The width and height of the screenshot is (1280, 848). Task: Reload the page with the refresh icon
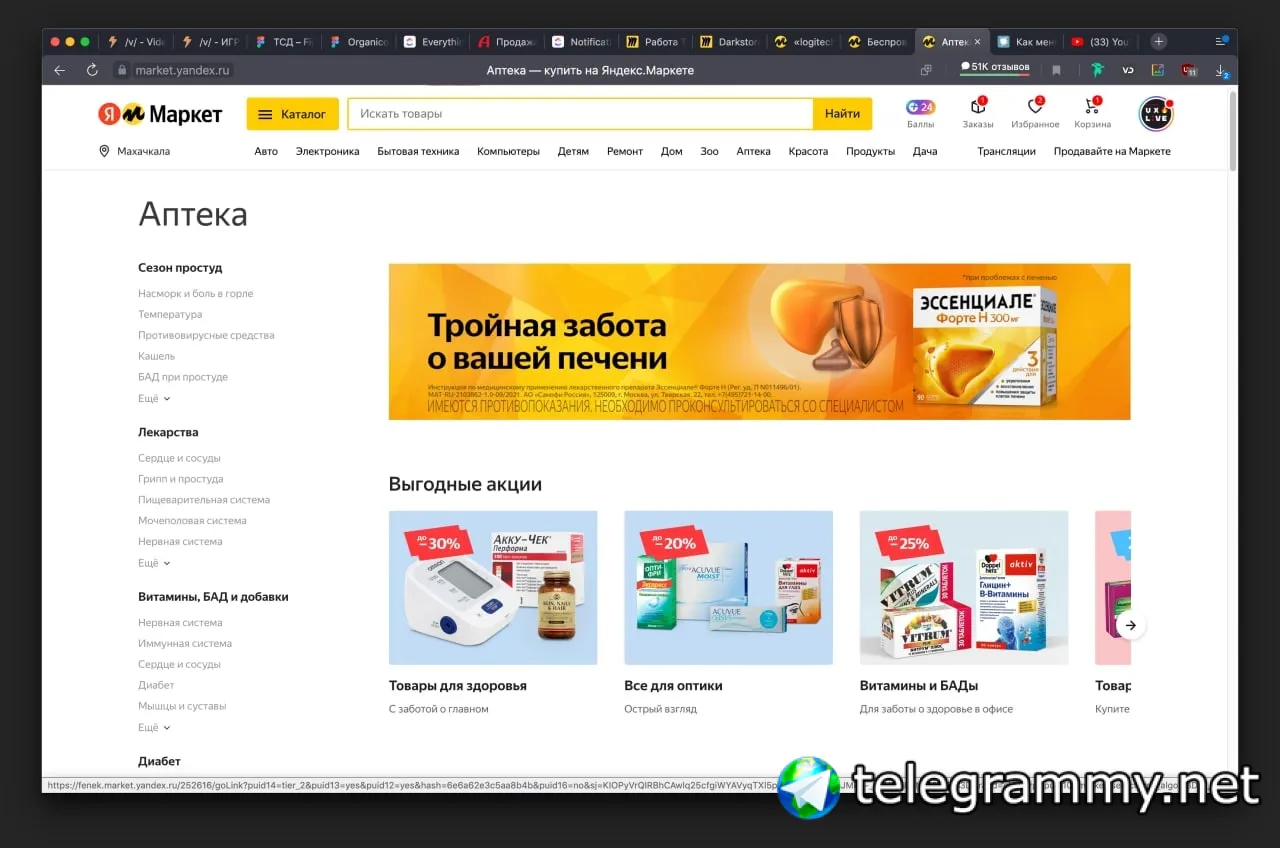click(92, 70)
